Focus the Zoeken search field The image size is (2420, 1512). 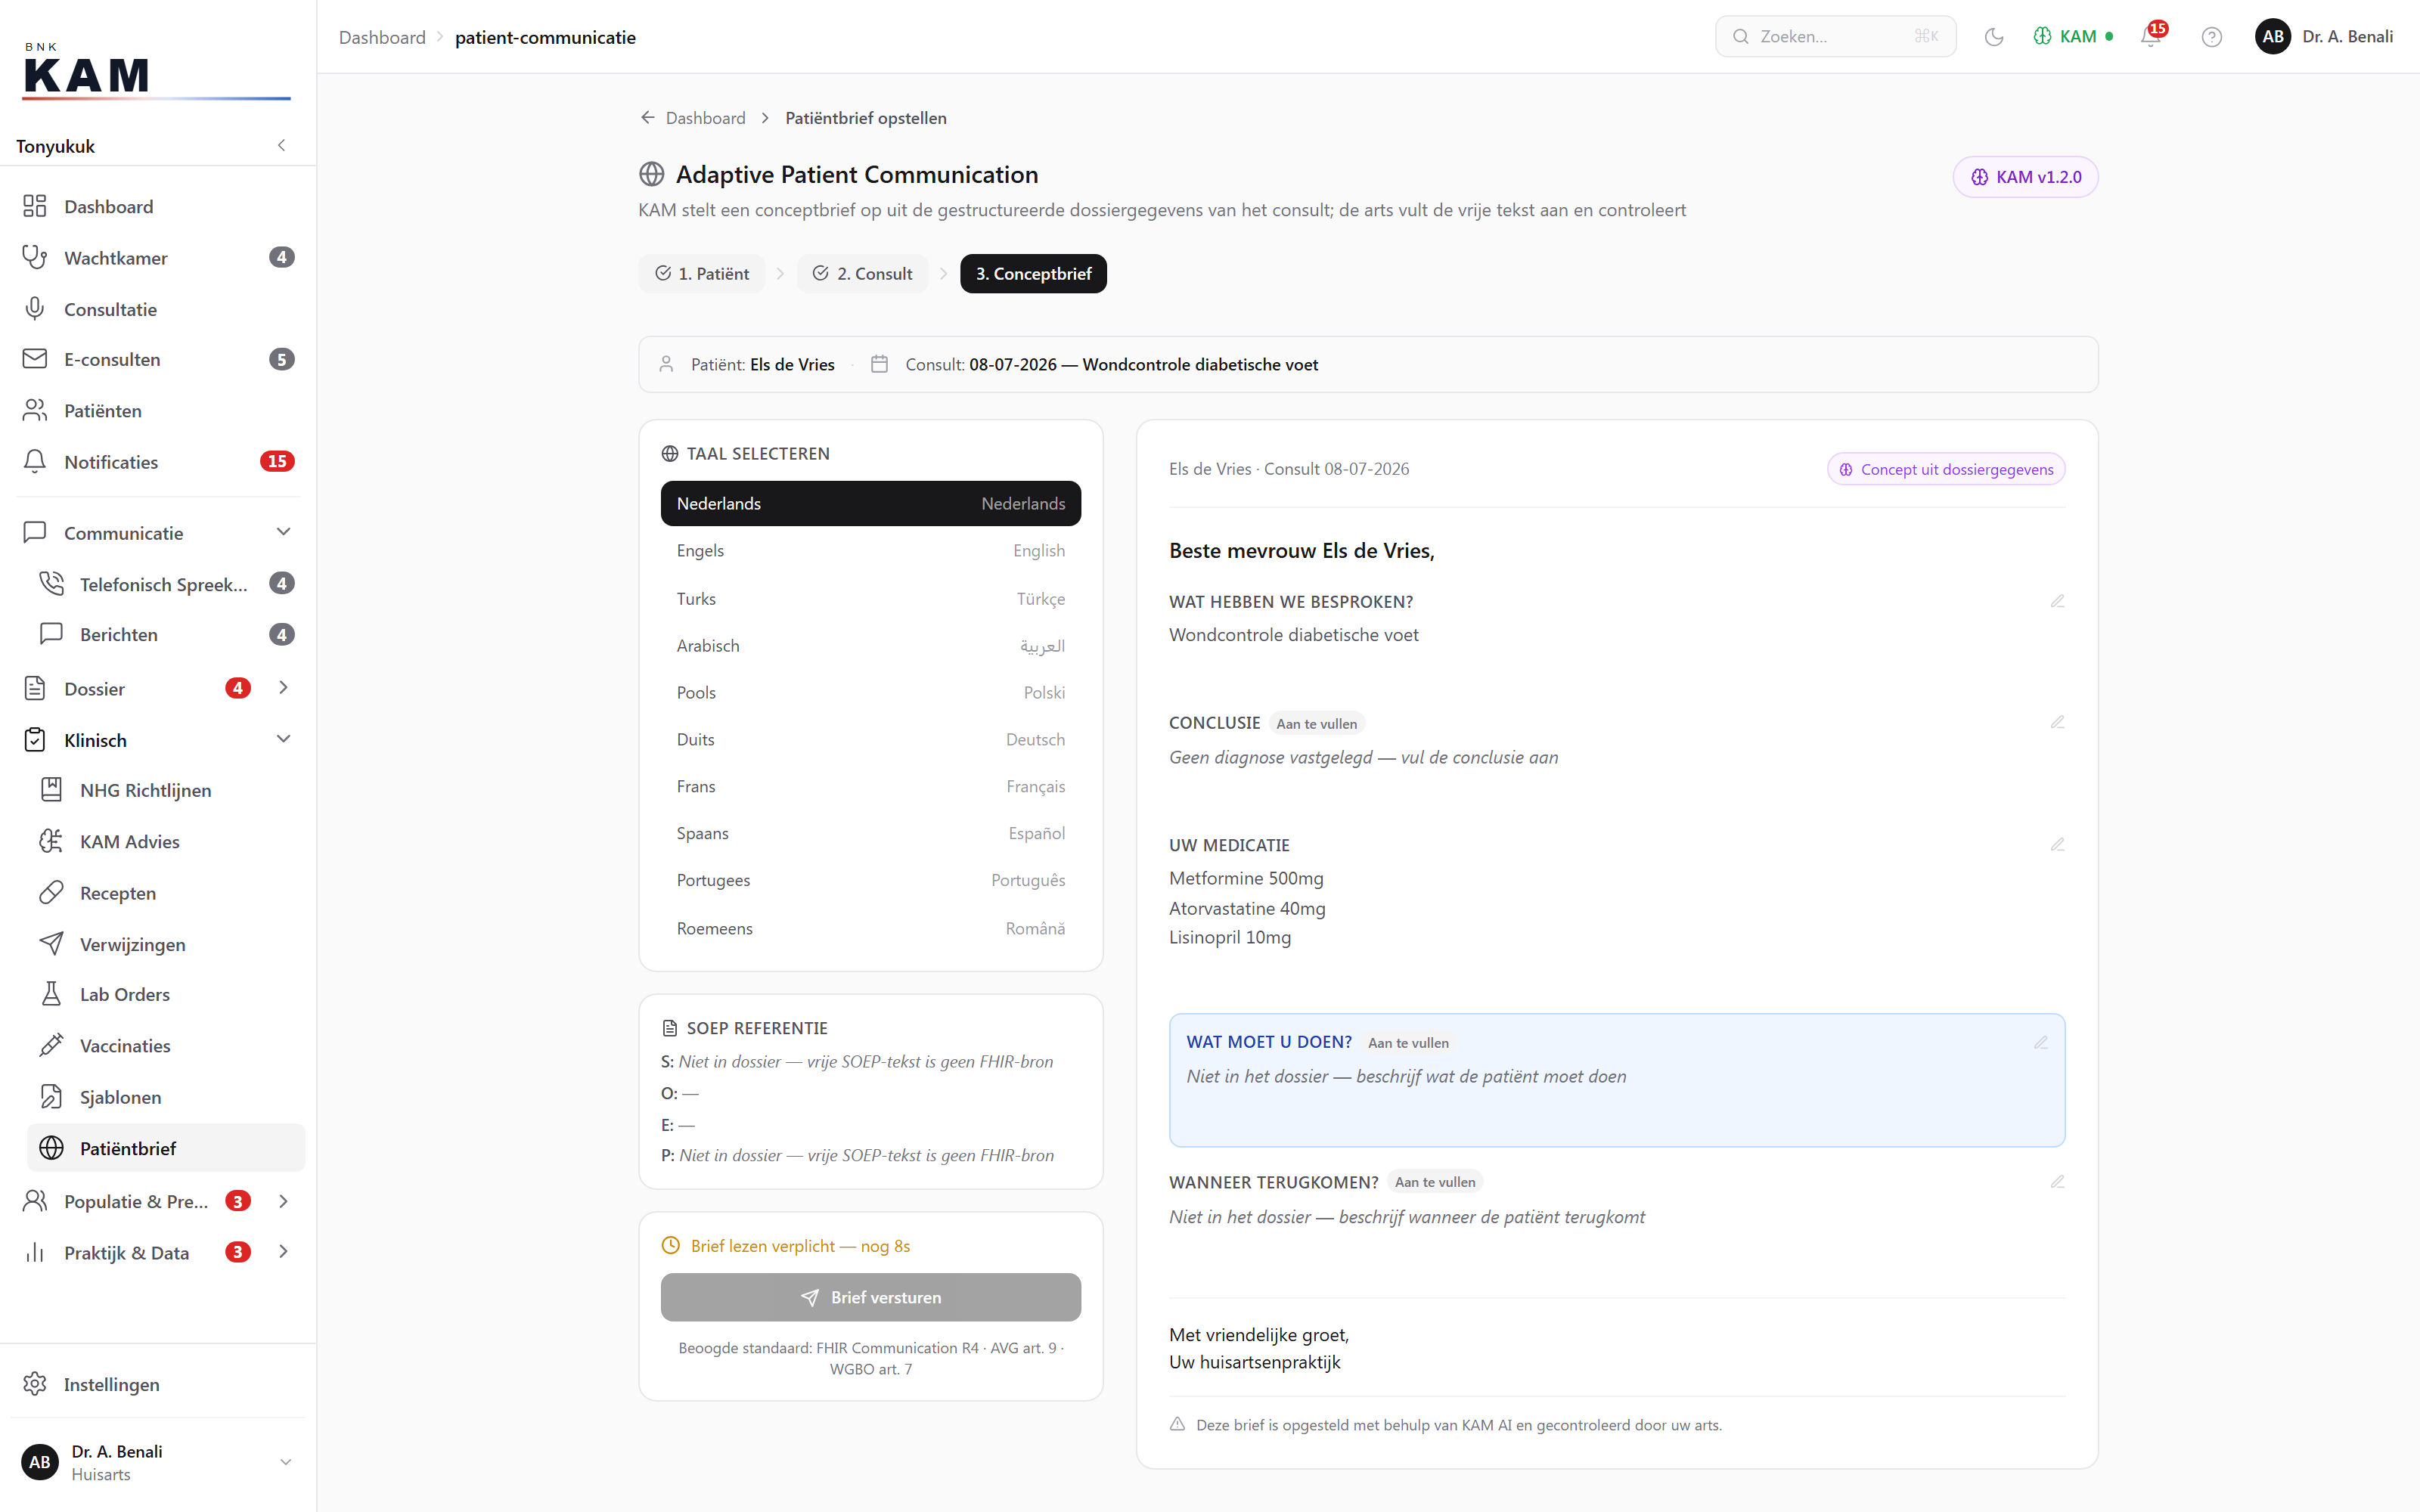(x=1835, y=37)
